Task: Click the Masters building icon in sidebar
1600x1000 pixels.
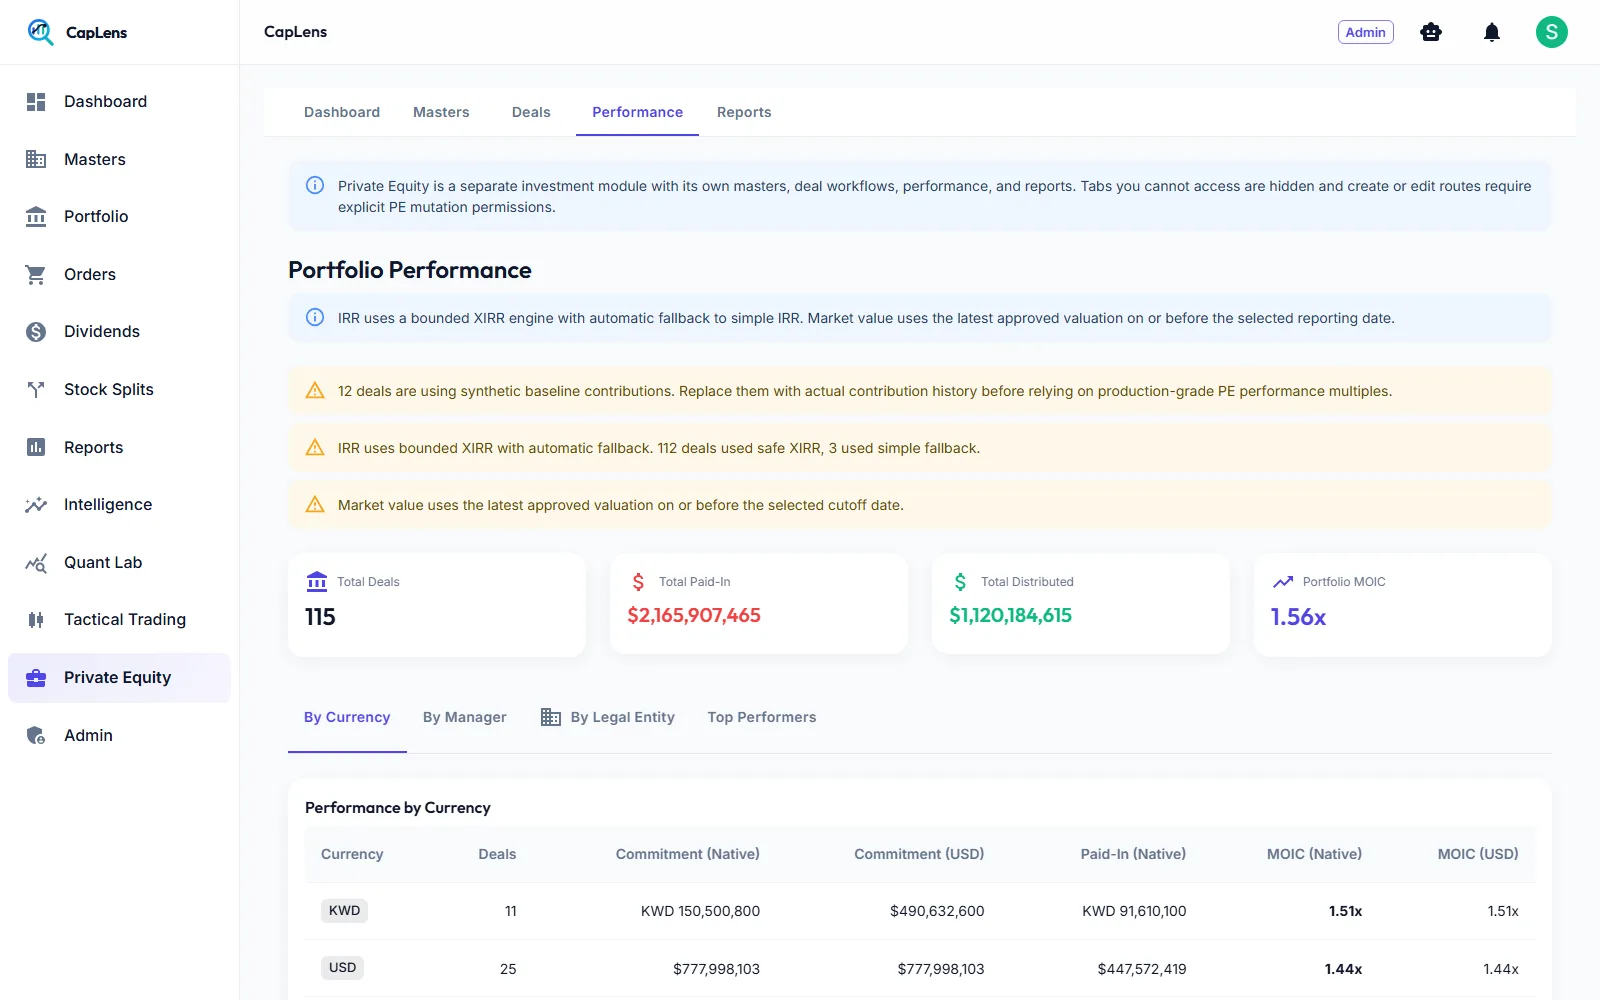Action: (36, 159)
